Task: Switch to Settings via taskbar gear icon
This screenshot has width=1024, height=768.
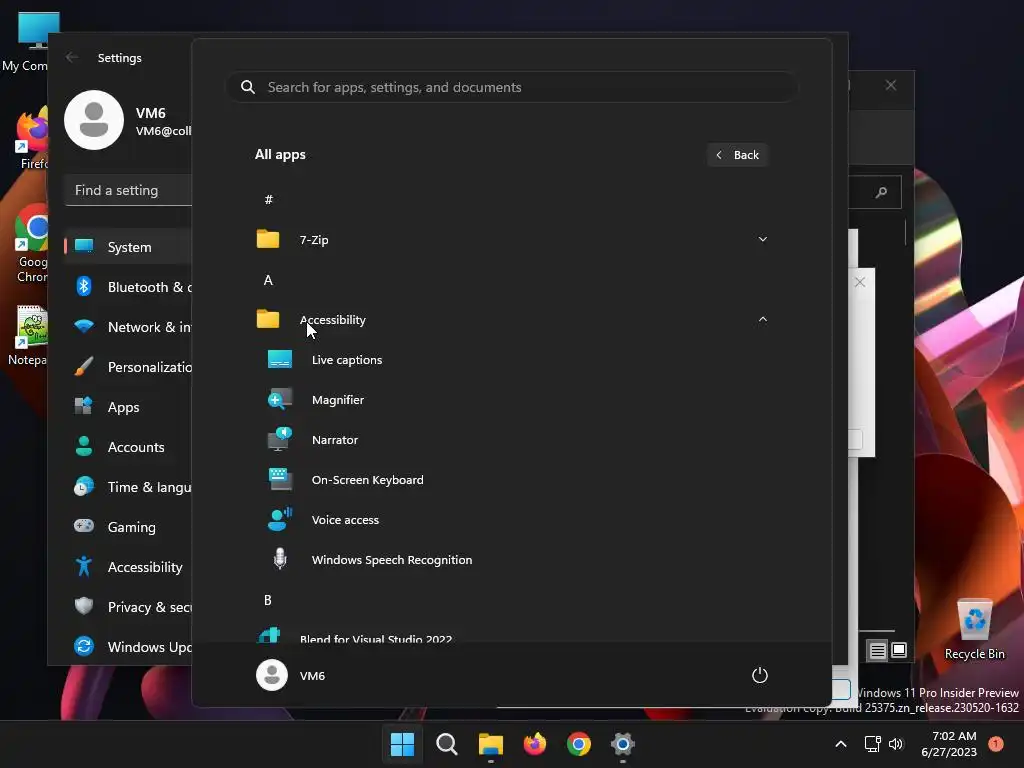Action: 623,744
